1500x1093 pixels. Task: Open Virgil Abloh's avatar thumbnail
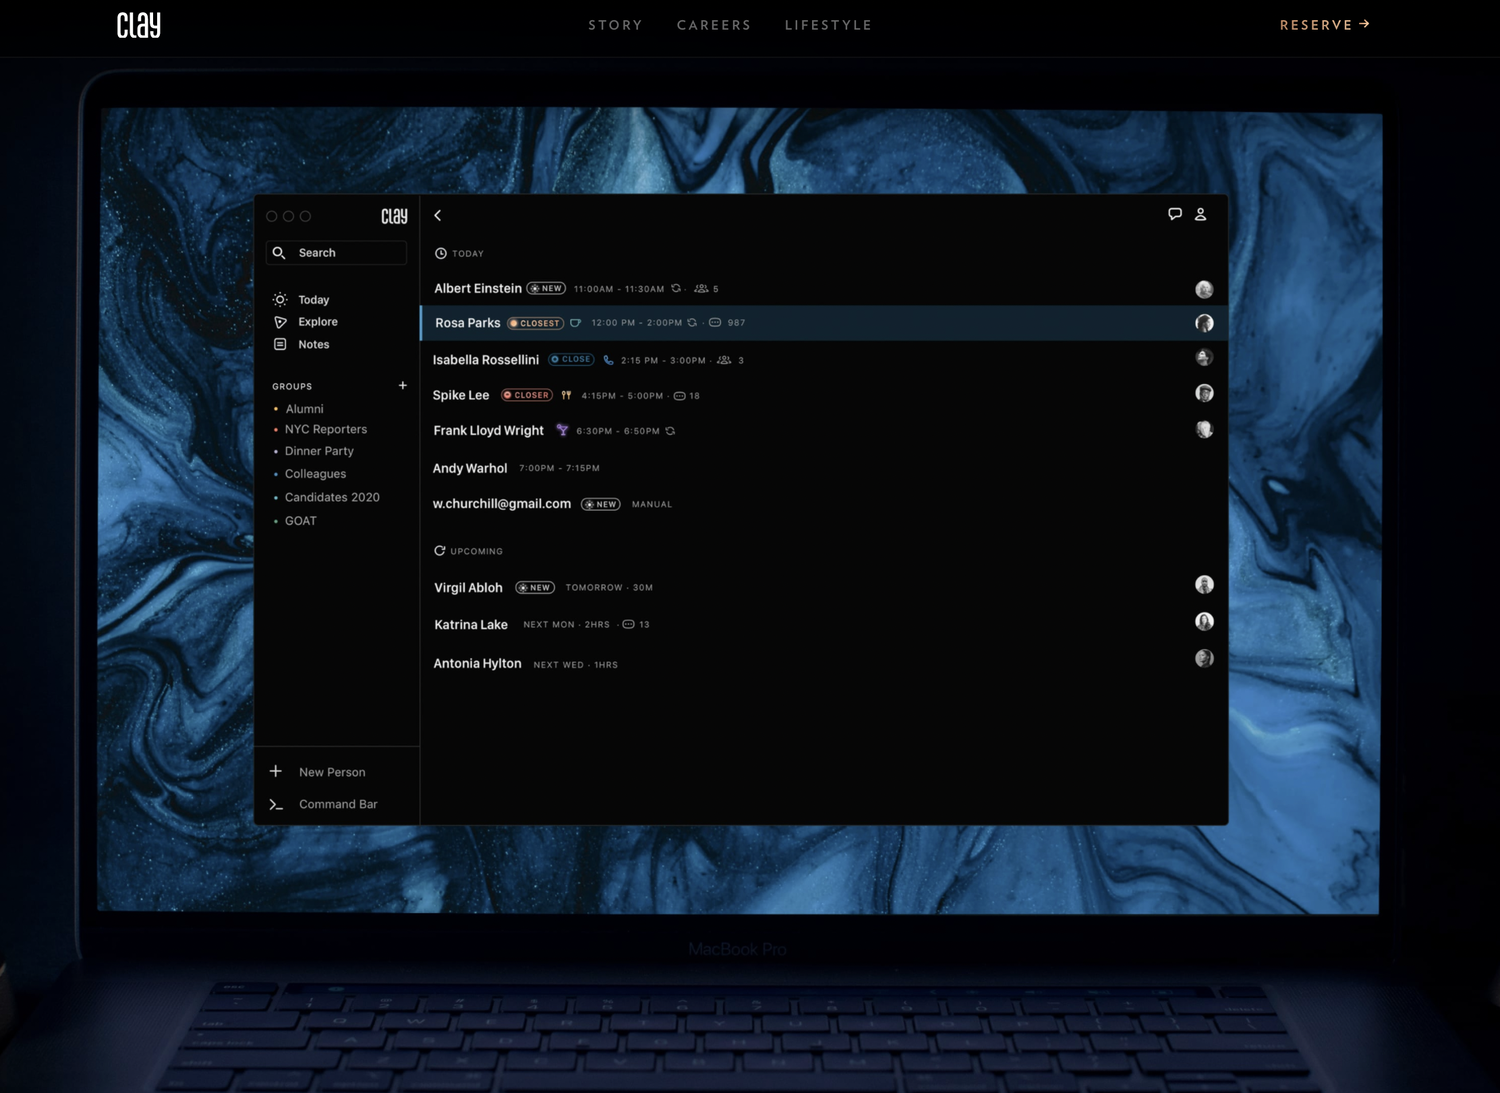tap(1204, 585)
